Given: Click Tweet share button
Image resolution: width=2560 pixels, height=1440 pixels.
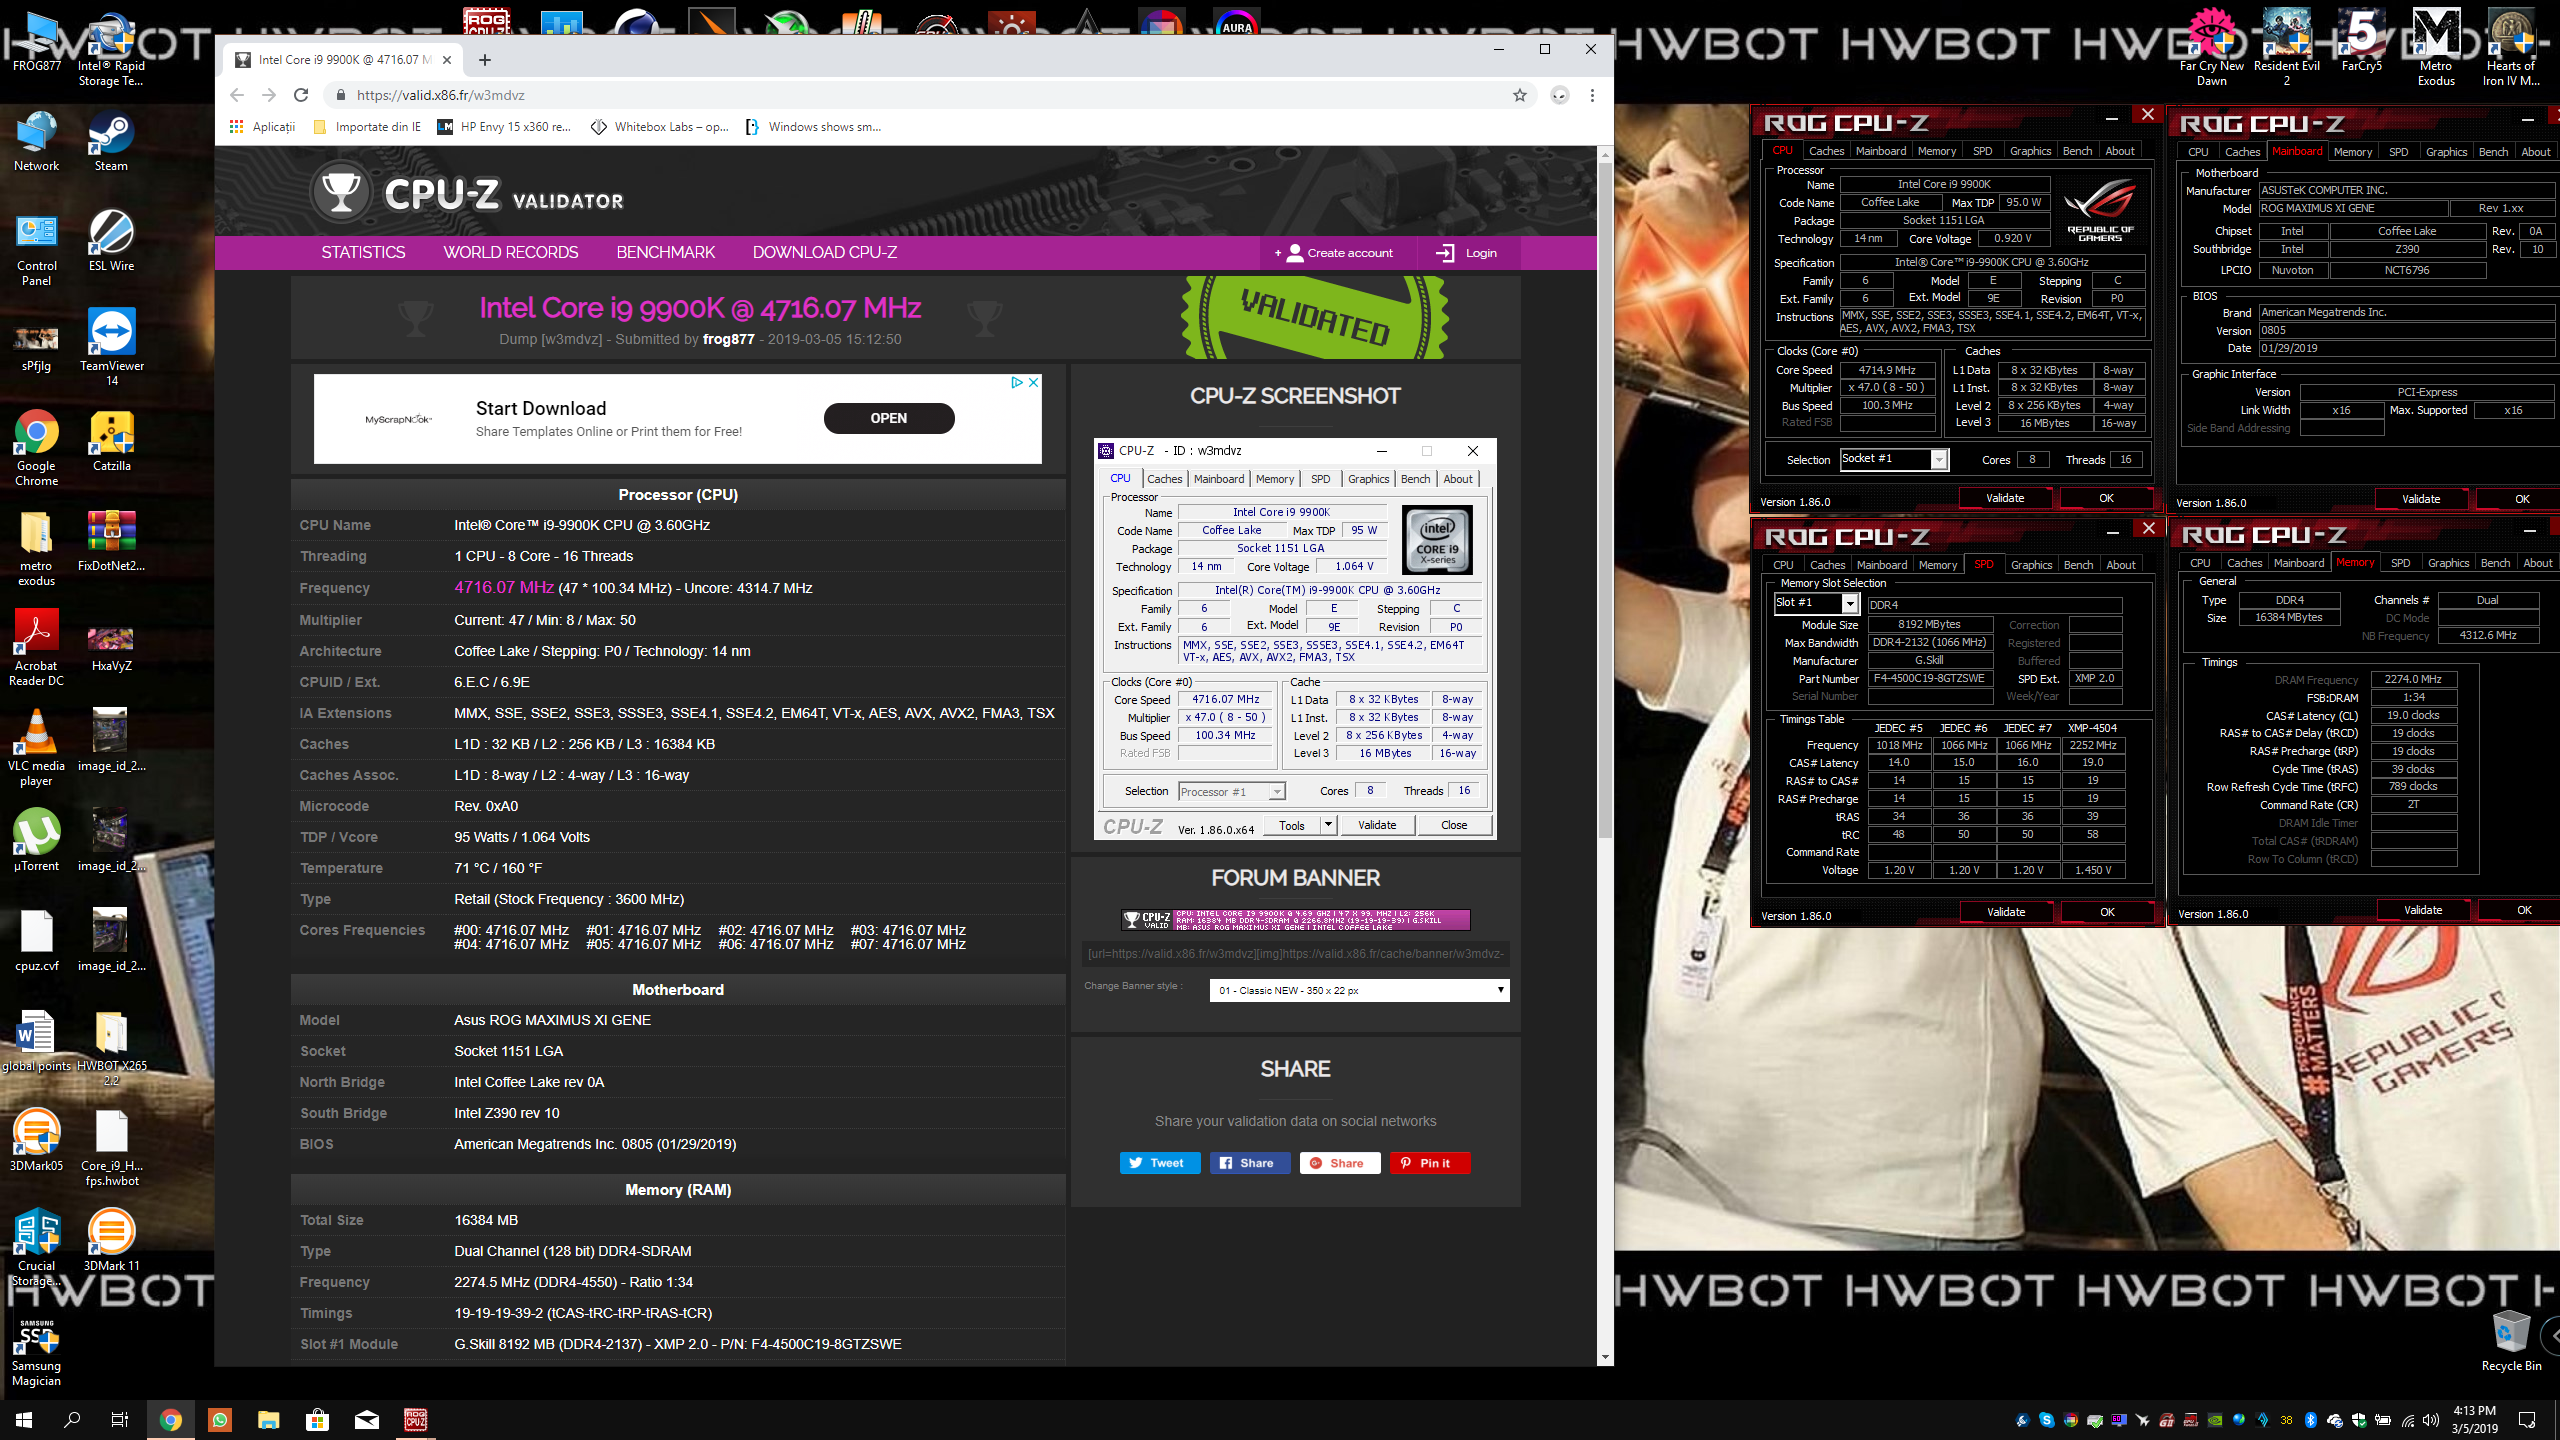Looking at the screenshot, I should pyautogui.click(x=1160, y=1163).
